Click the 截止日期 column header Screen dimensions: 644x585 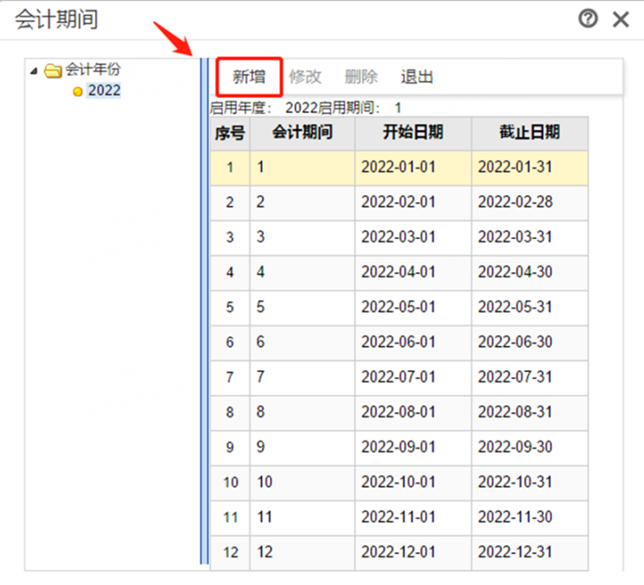pos(530,133)
